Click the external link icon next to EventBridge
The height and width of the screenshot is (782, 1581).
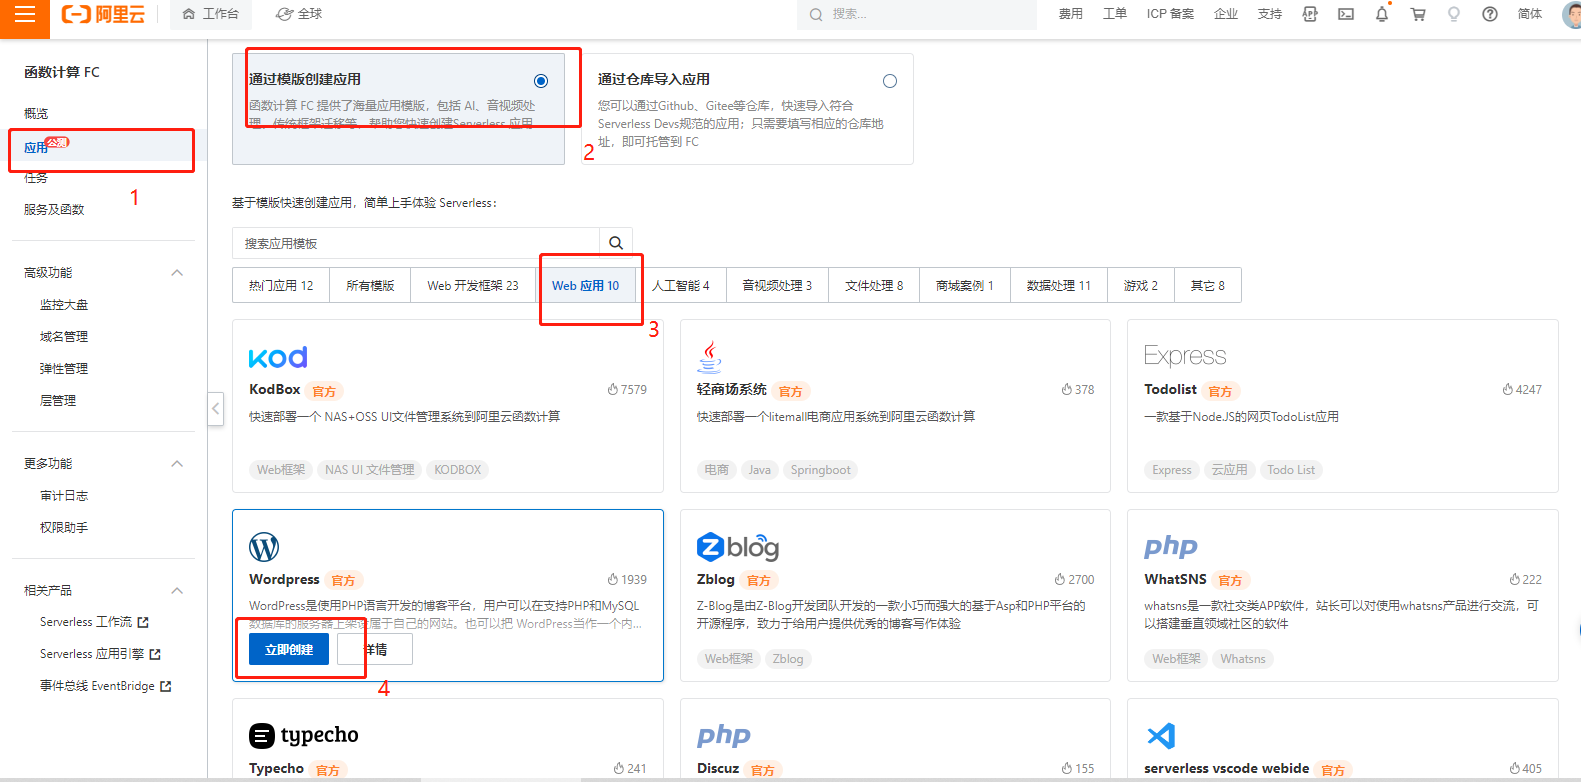(x=166, y=686)
